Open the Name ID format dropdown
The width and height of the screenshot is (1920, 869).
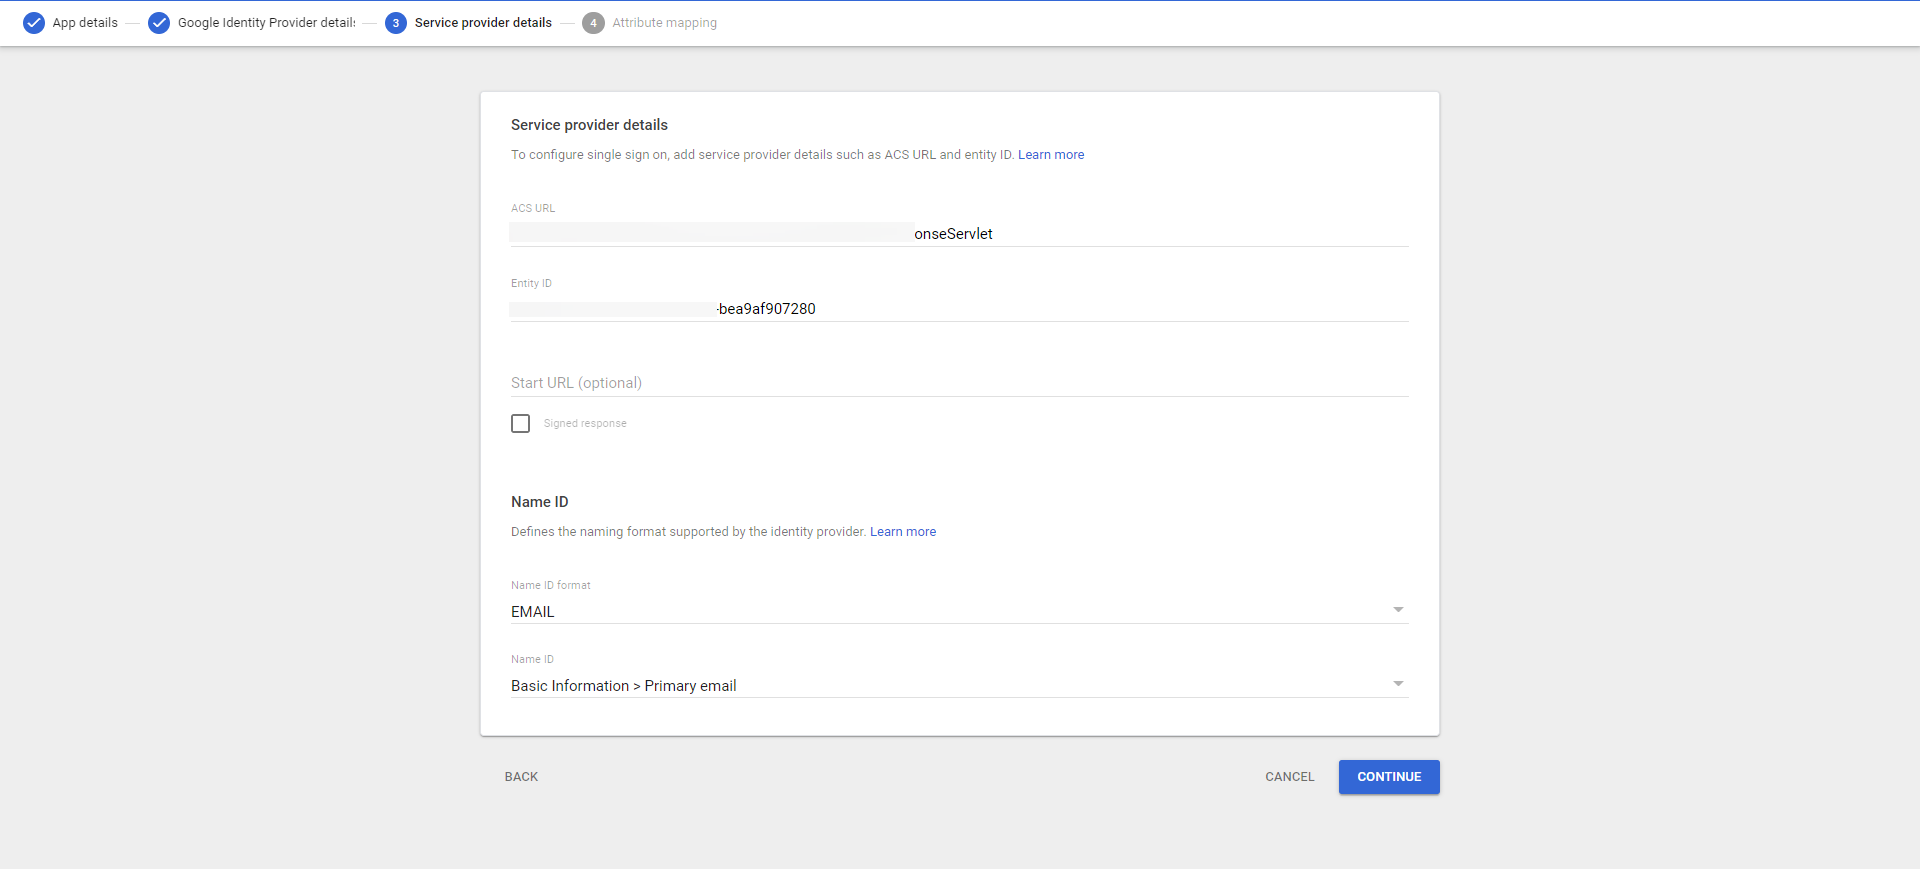pyautogui.click(x=959, y=611)
